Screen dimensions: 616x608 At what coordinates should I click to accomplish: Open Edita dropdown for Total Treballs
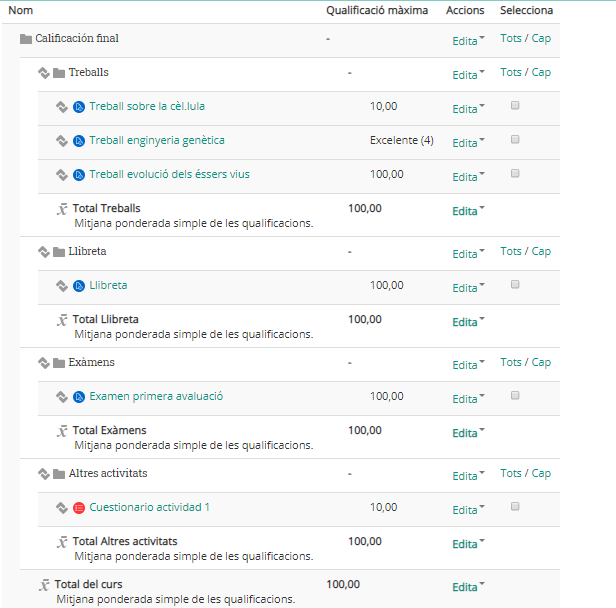tap(468, 211)
